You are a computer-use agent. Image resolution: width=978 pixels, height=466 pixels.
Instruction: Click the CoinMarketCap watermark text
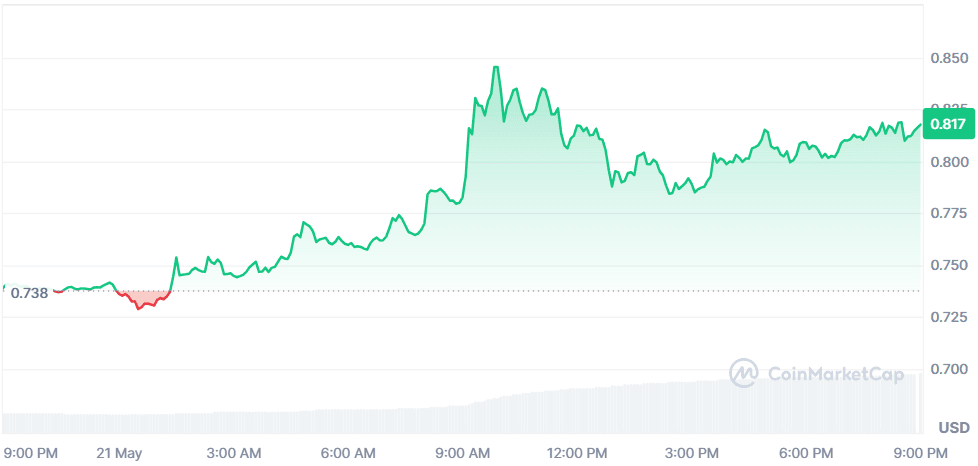pos(835,374)
